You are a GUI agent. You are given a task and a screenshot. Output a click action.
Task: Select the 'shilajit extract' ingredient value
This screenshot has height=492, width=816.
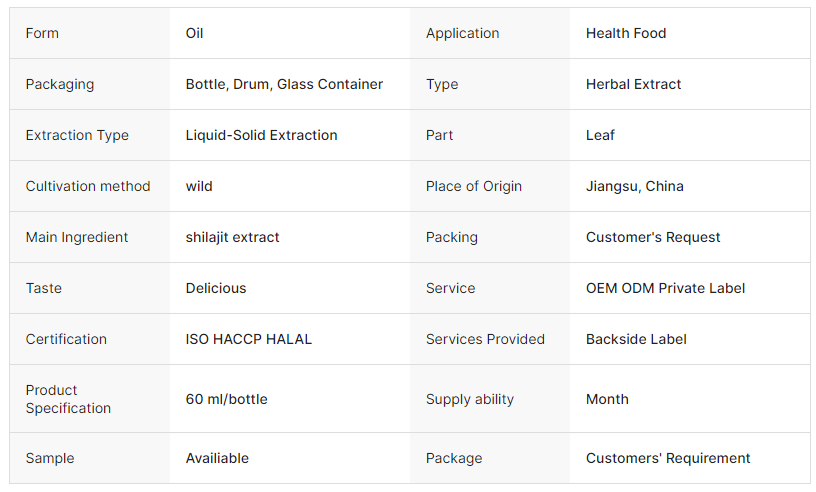(x=232, y=237)
